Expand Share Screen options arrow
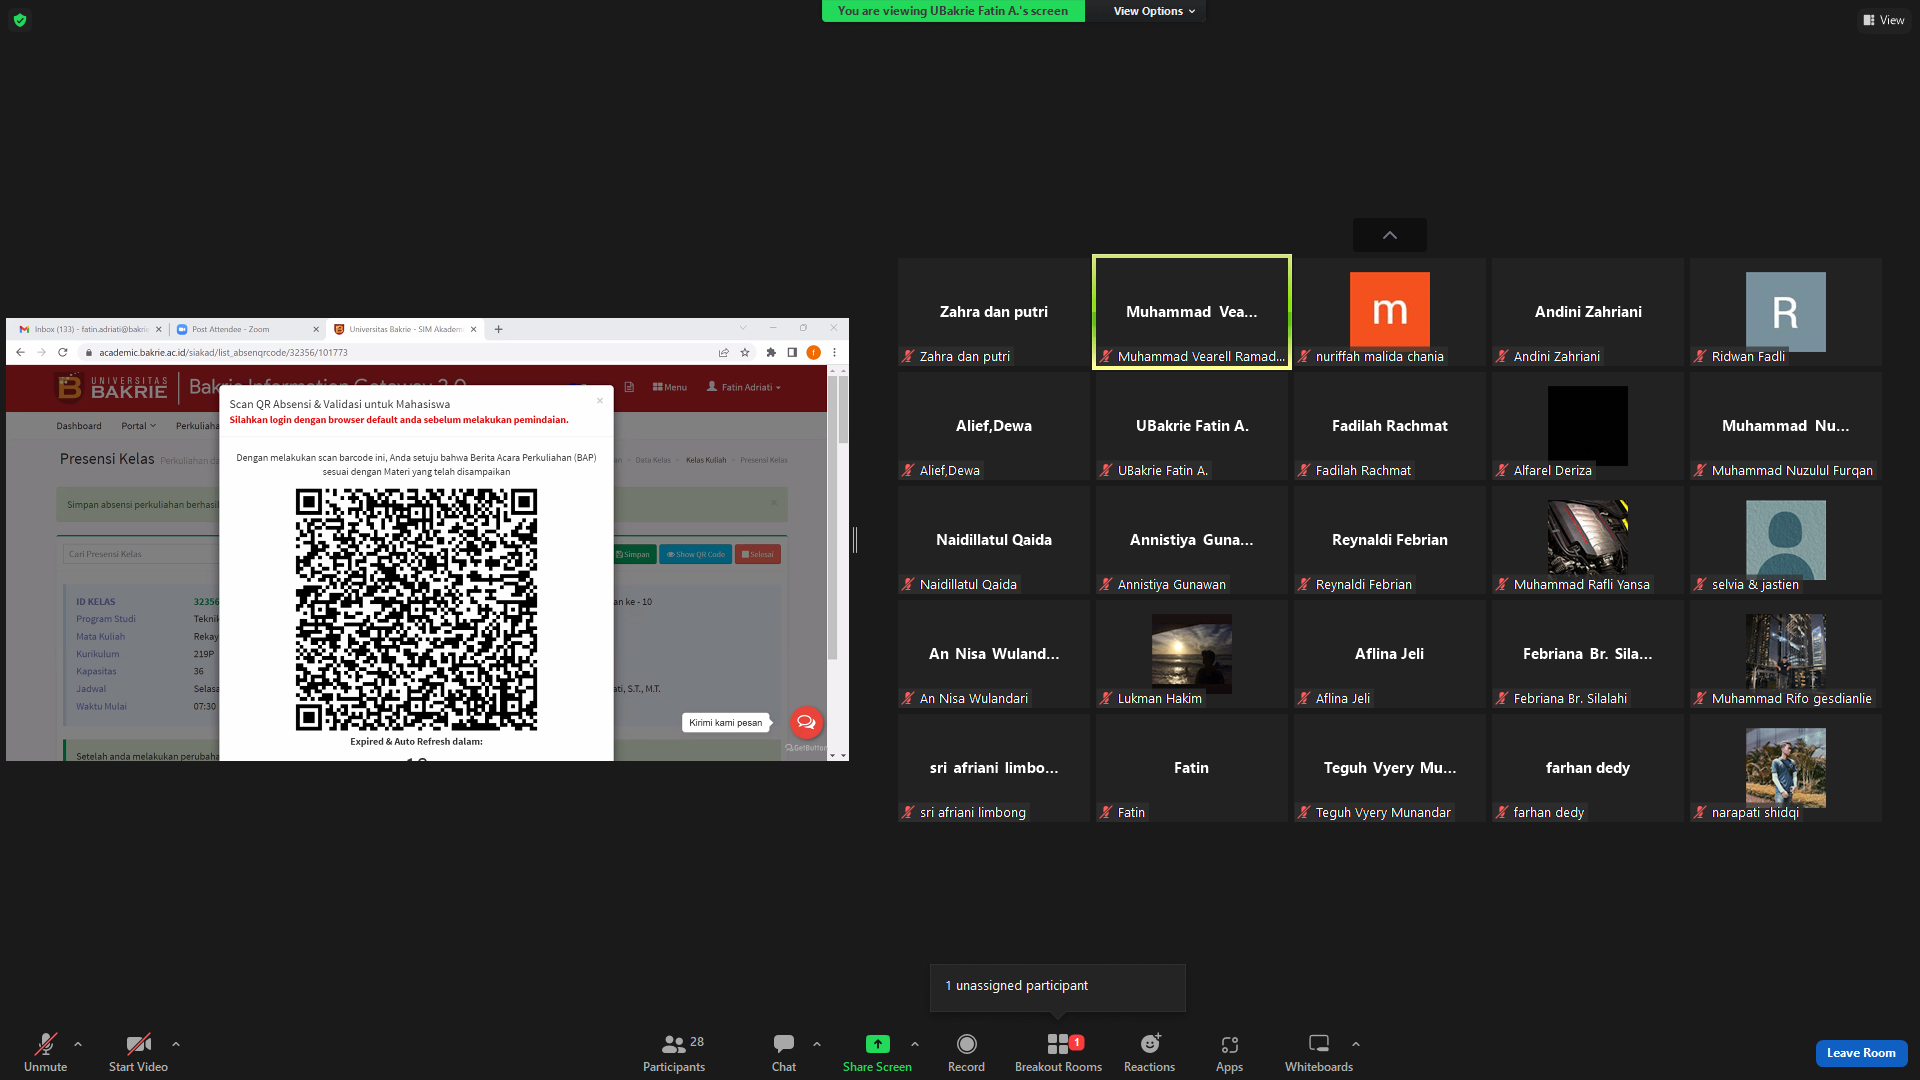Viewport: 1920px width, 1080px height. 915,1044
